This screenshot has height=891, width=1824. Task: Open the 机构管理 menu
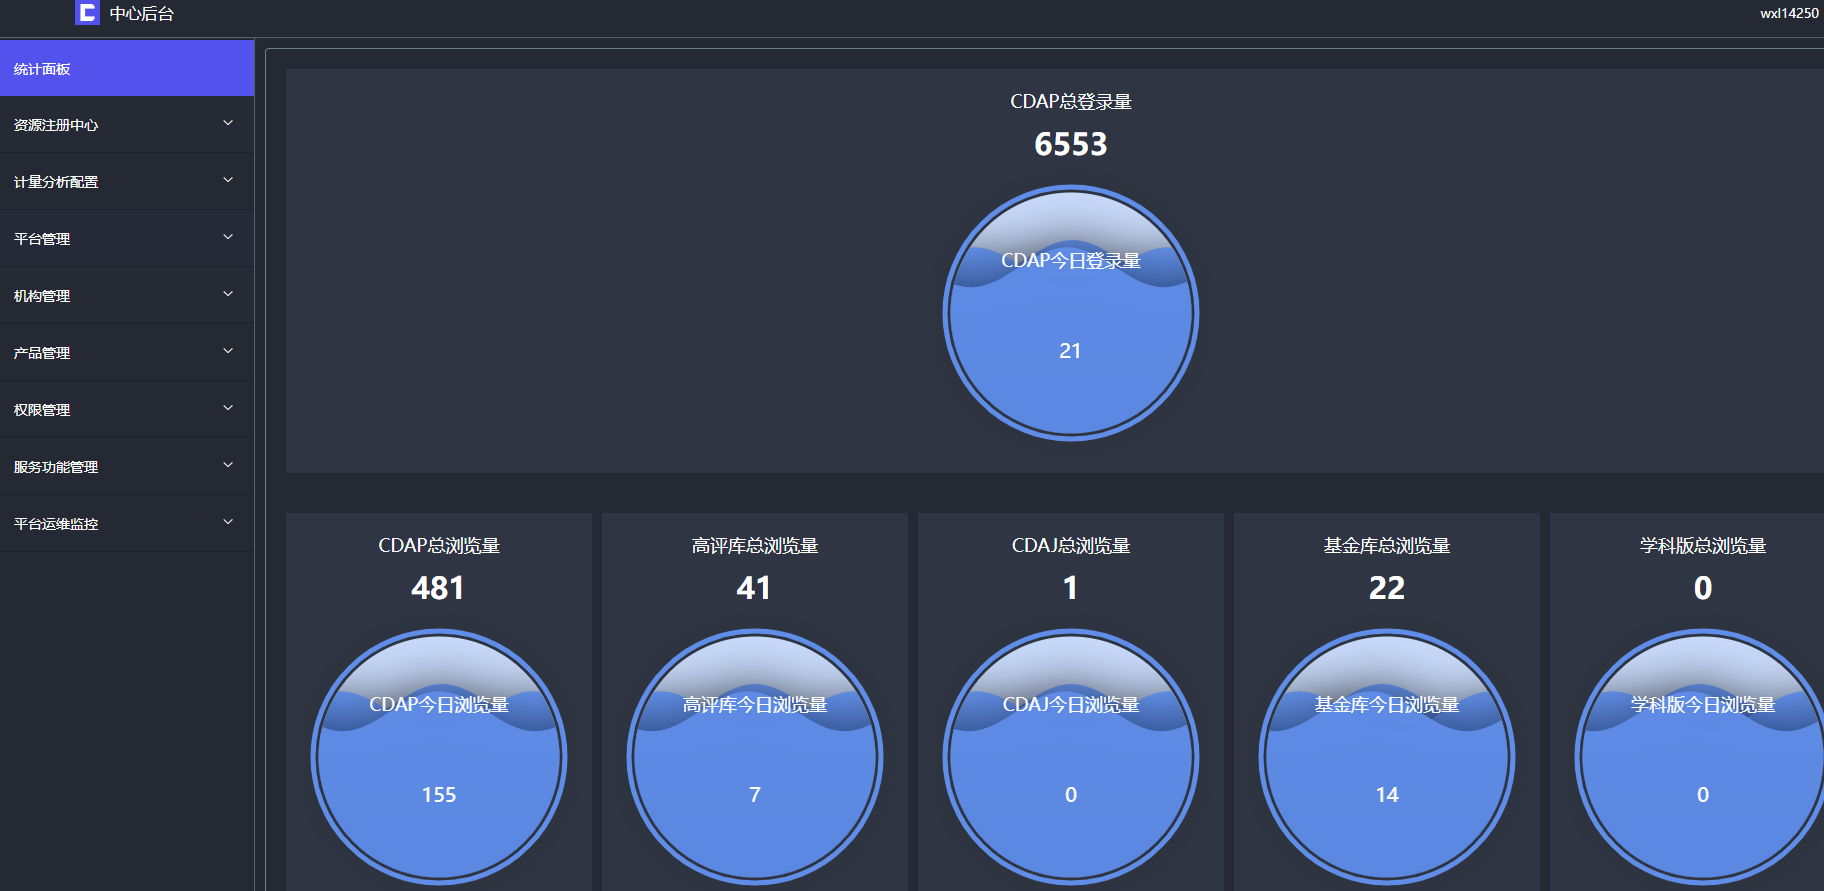[x=127, y=296]
